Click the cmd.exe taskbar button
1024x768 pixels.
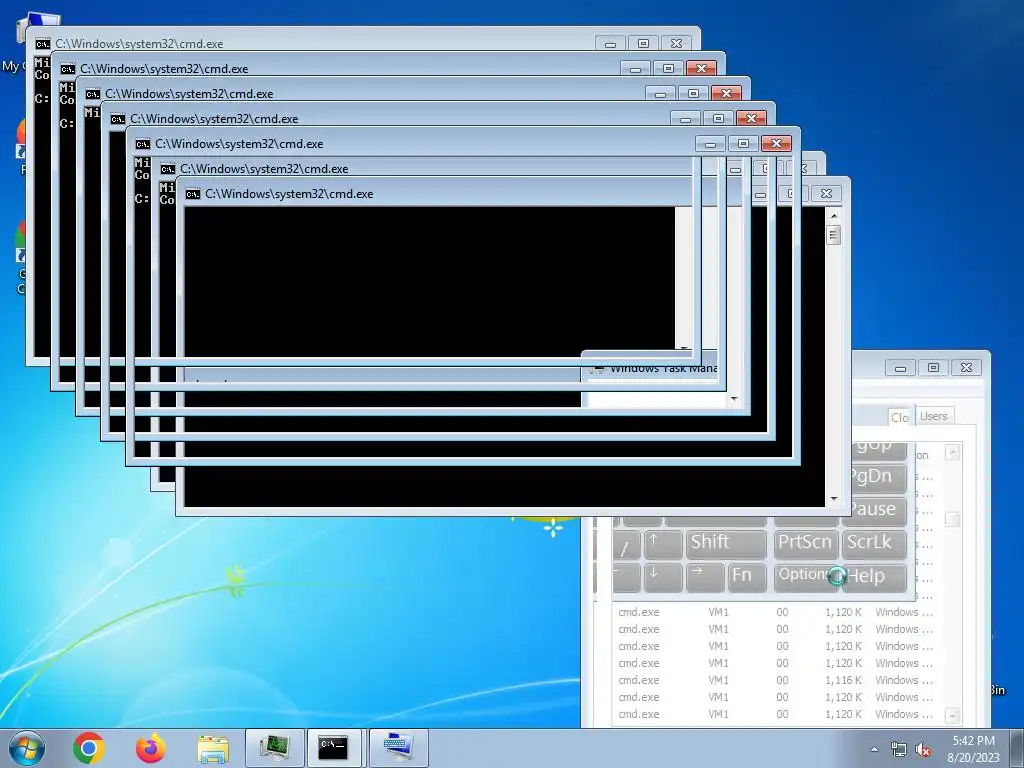[334, 748]
